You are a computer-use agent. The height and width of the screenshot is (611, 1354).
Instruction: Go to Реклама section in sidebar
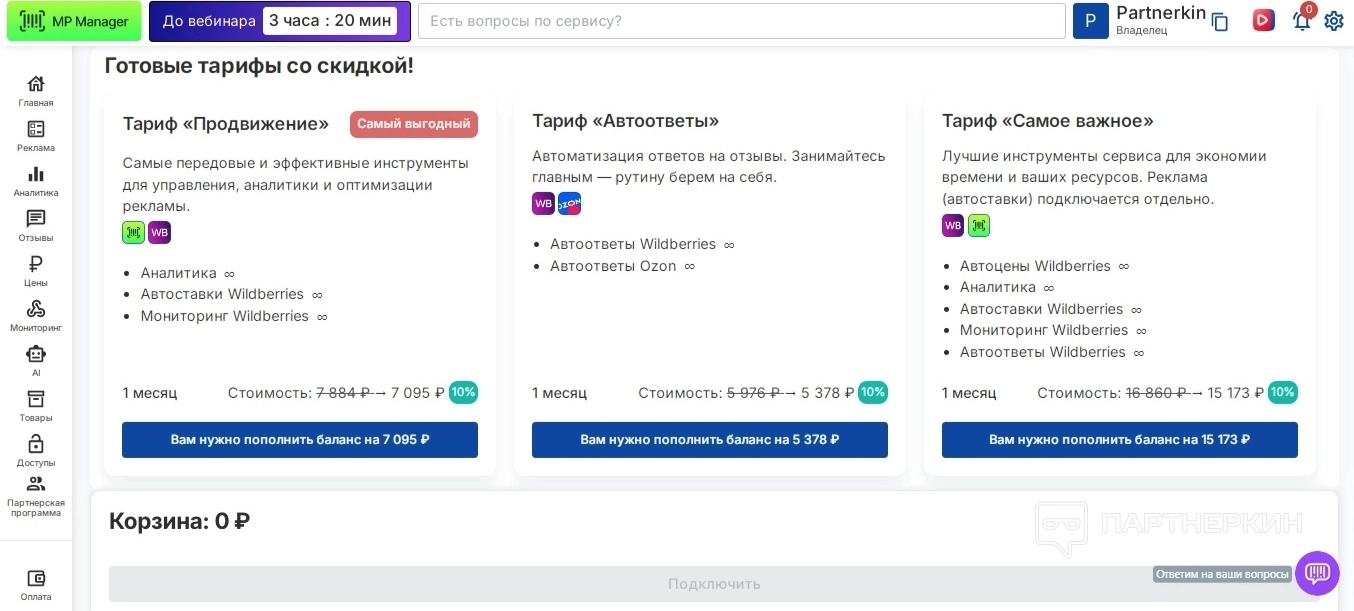point(36,134)
